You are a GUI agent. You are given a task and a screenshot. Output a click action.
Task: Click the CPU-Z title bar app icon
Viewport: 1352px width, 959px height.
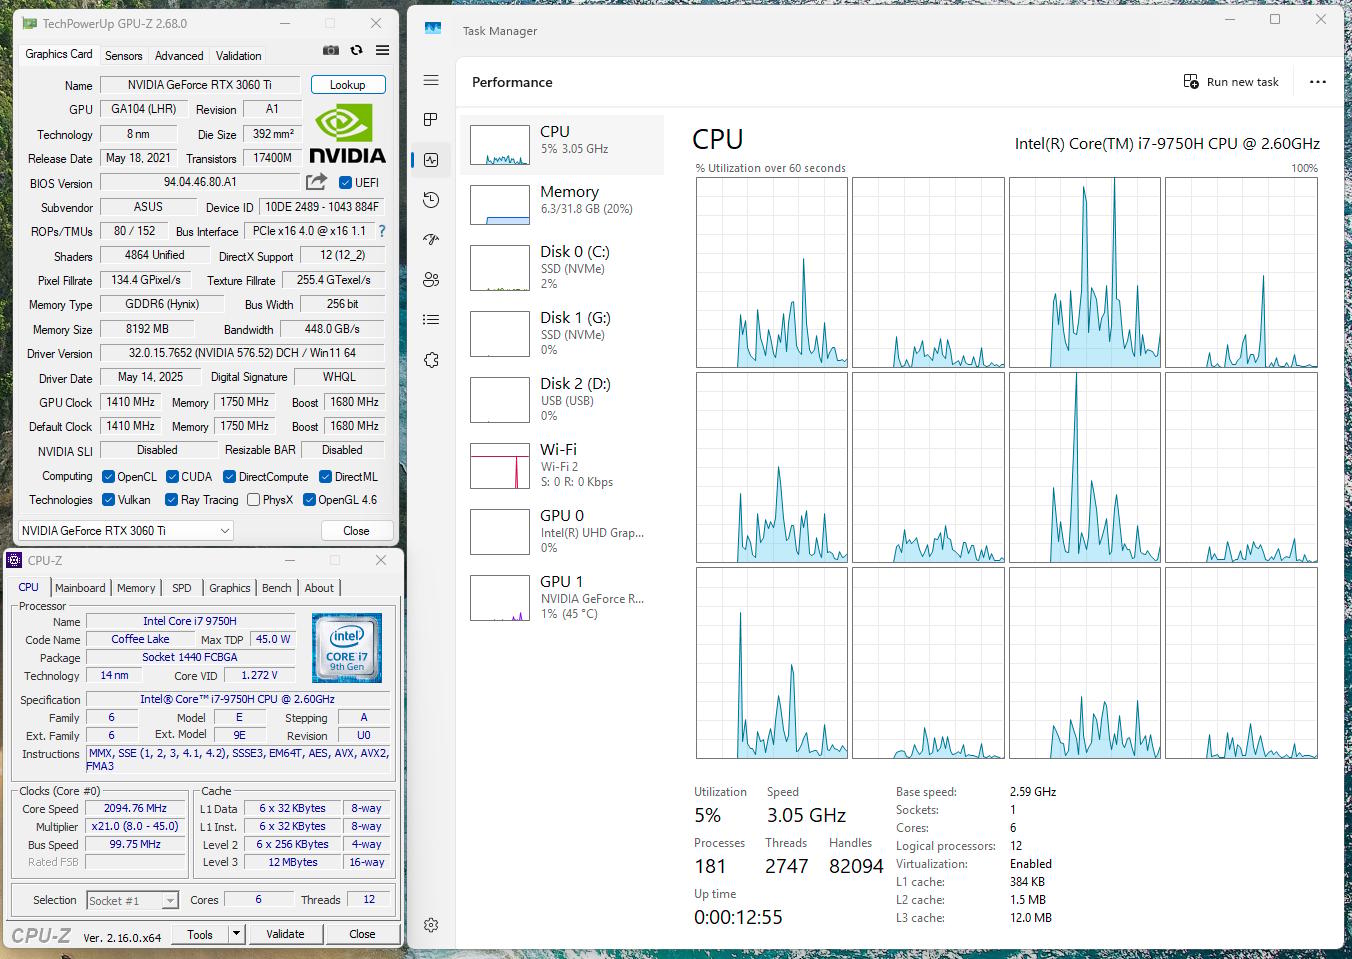pyautogui.click(x=15, y=560)
